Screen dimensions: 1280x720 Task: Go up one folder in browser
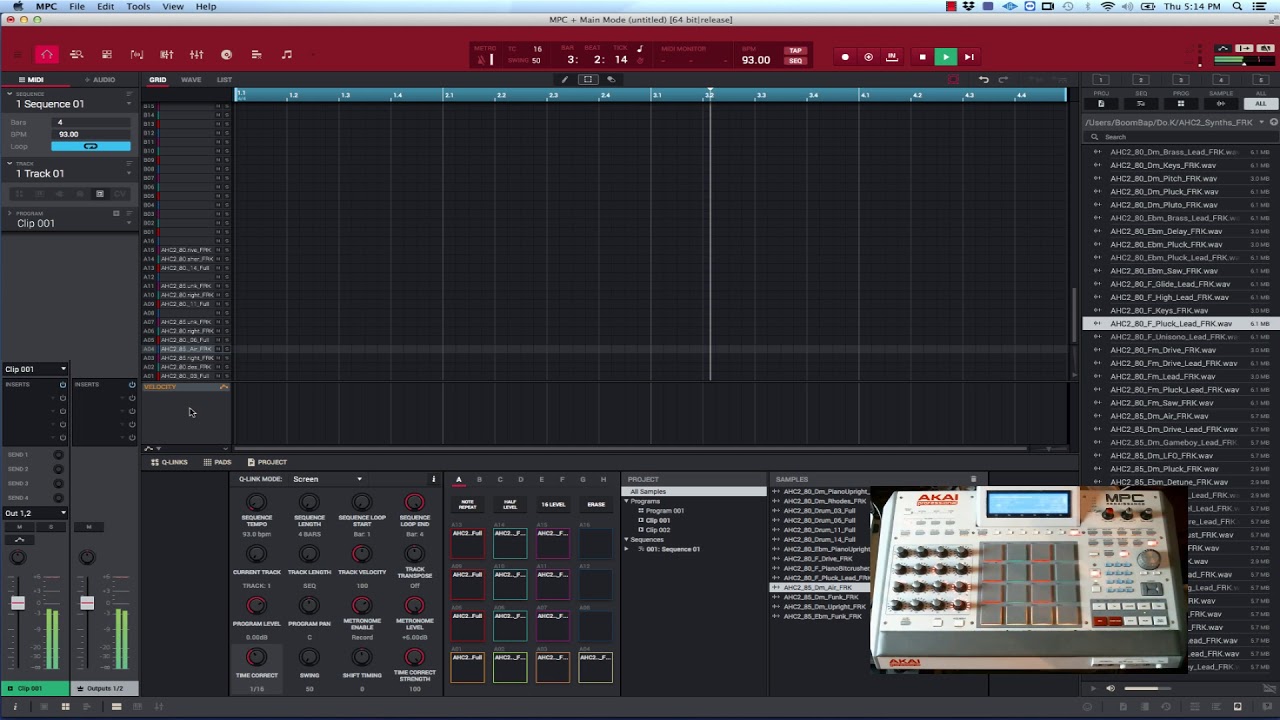(x=1274, y=122)
